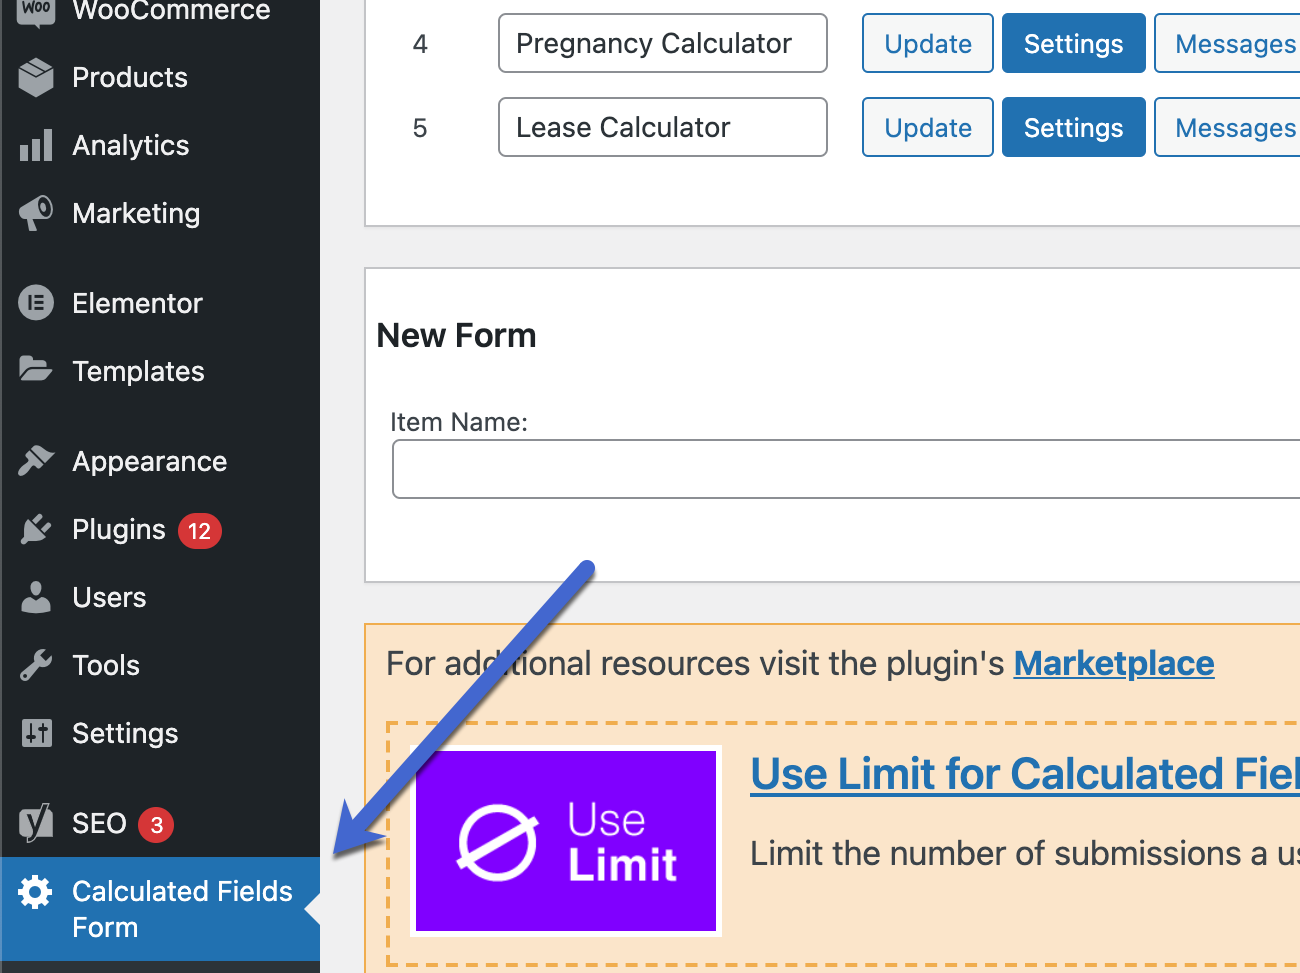
Task: Click the Analytics bar chart icon
Action: [x=36, y=146]
